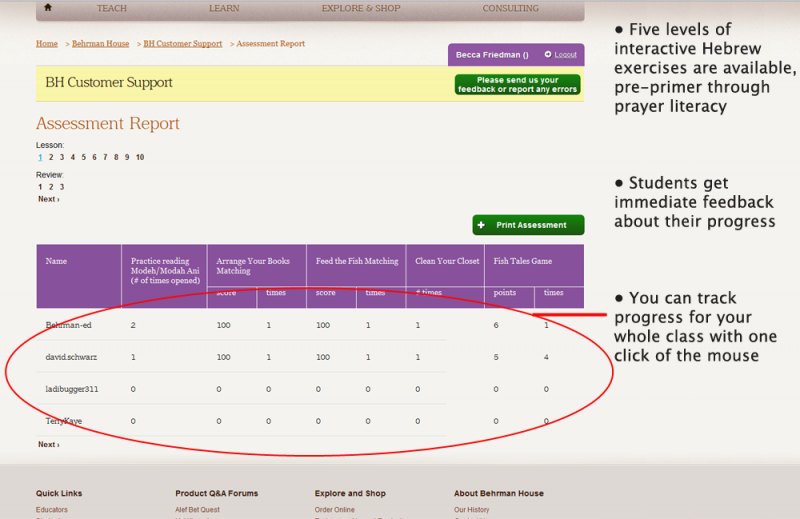Click the Product Q&A Forums footer heading
The width and height of the screenshot is (800, 519).
[x=216, y=493]
